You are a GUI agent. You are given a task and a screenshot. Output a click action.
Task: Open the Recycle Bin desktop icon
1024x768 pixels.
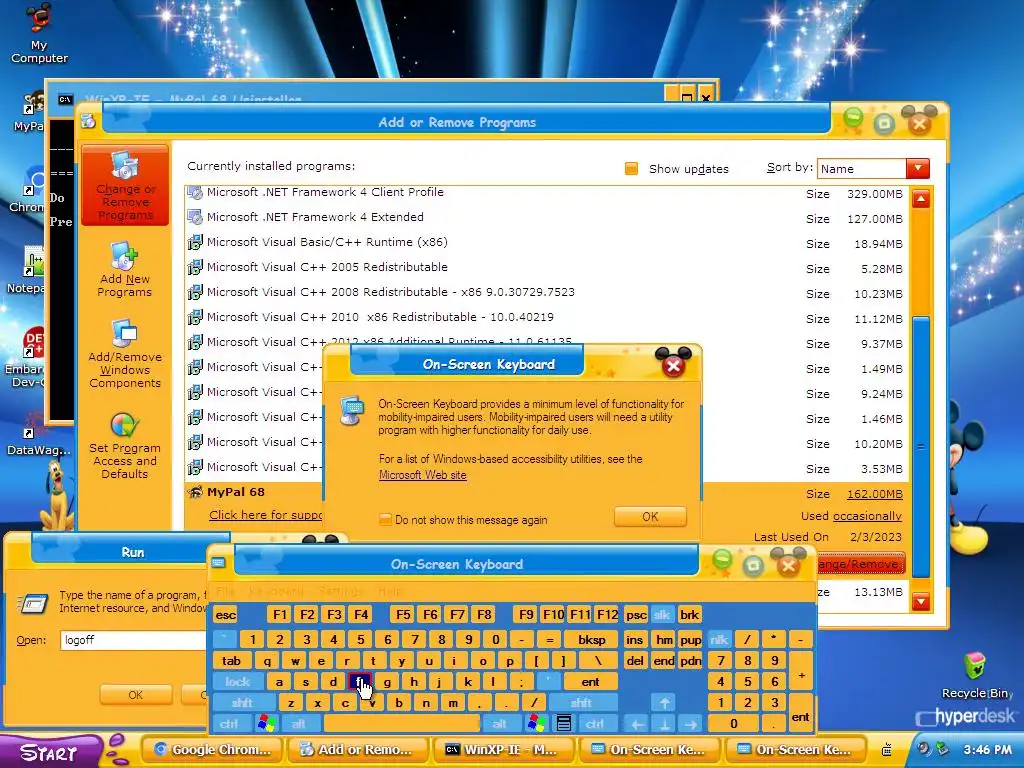pyautogui.click(x=976, y=676)
